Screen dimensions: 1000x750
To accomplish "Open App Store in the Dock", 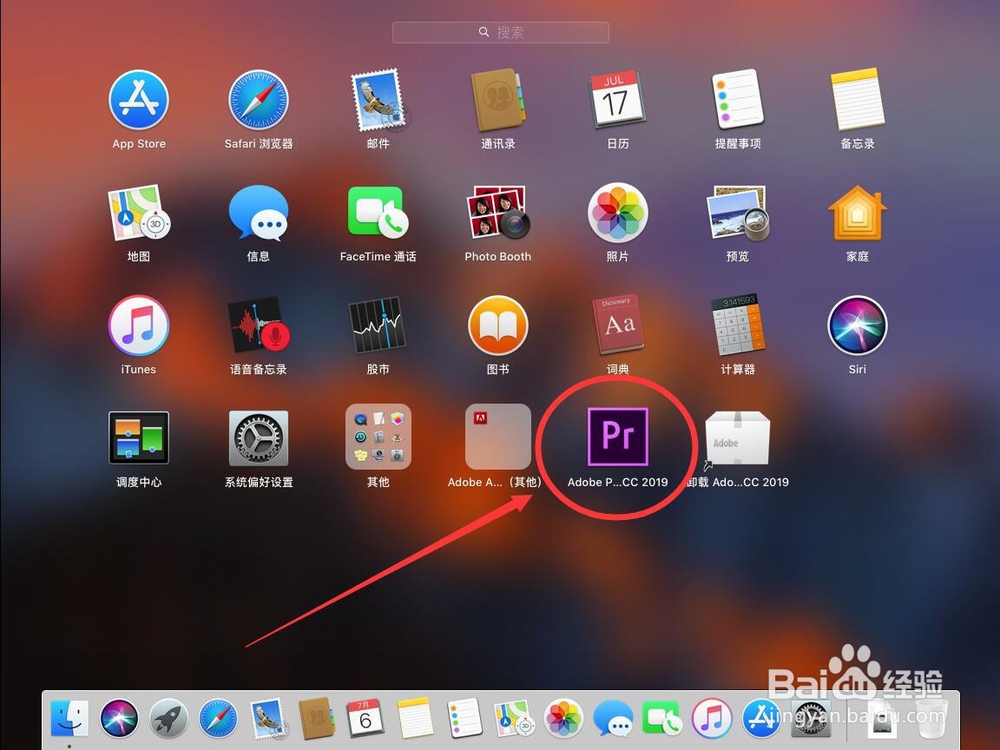I will [761, 718].
